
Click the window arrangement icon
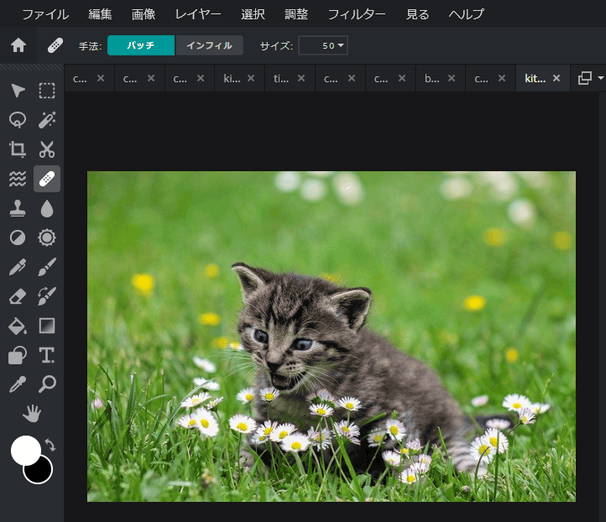(x=585, y=78)
